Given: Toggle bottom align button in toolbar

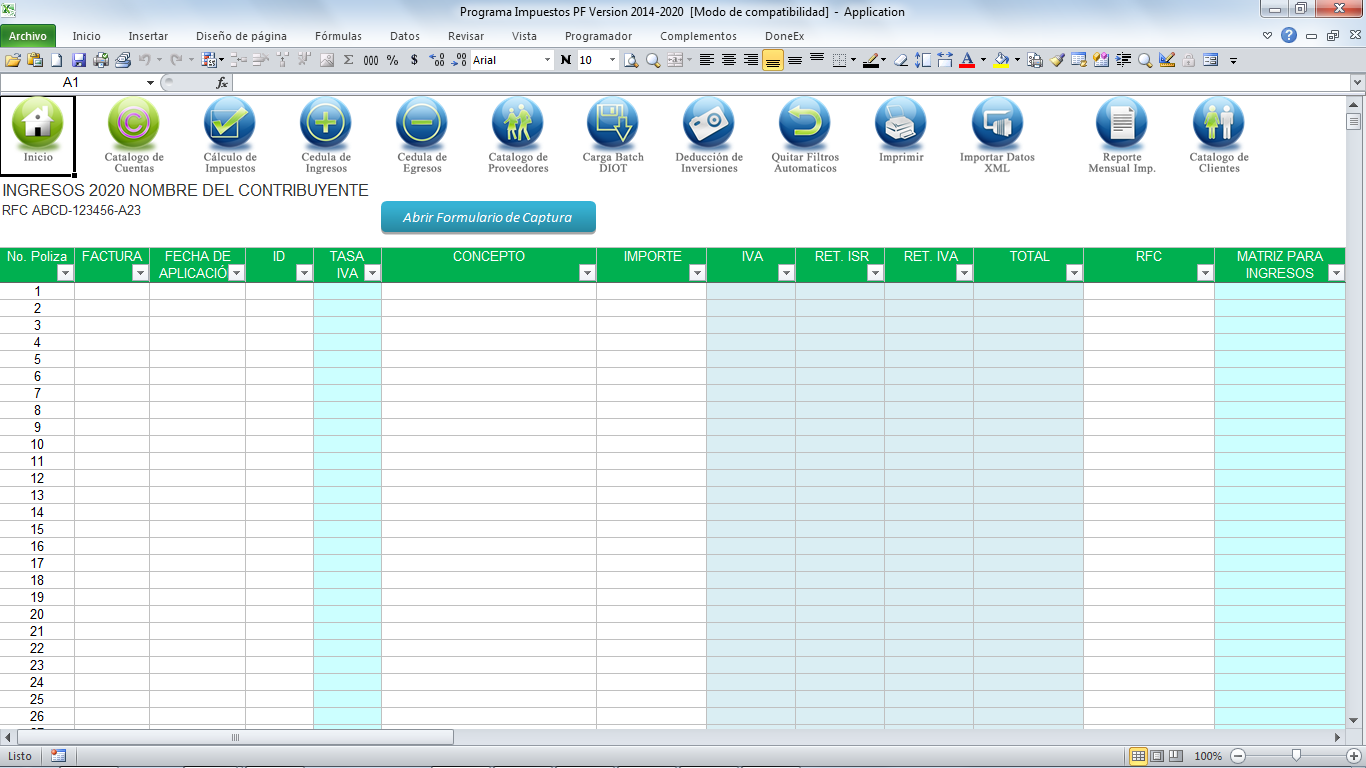Looking at the screenshot, I should pos(773,60).
